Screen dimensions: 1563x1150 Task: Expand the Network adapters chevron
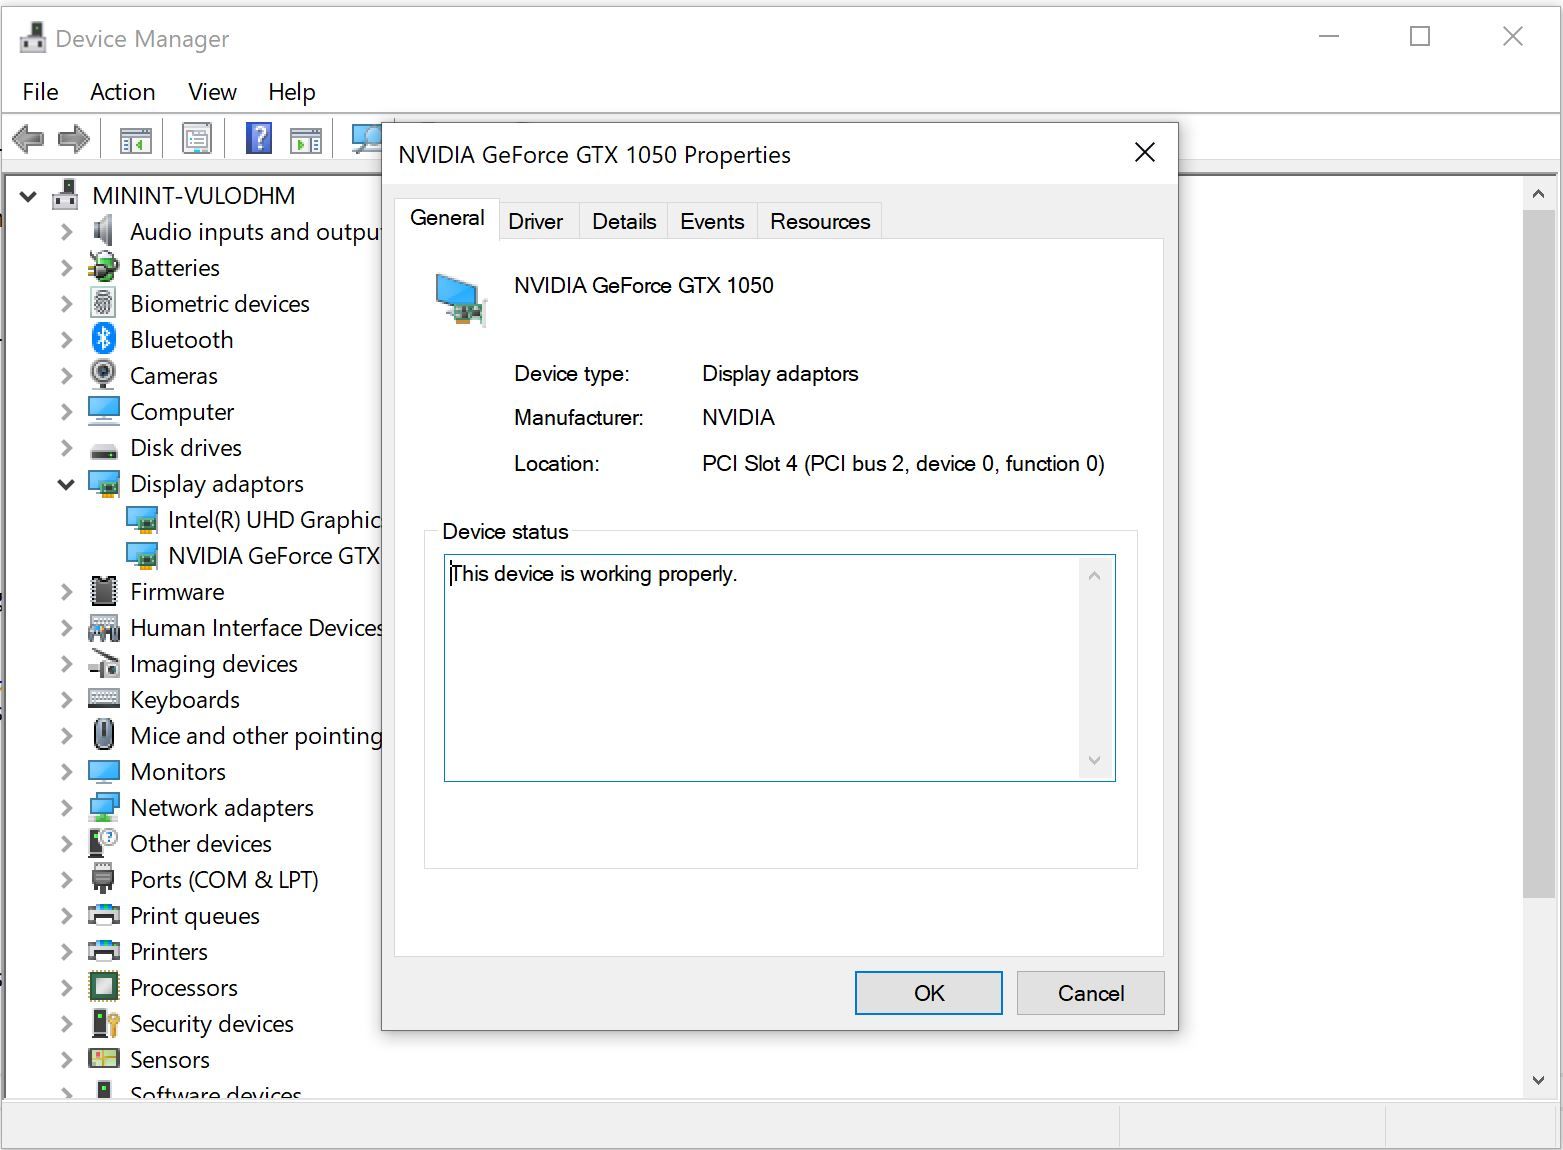66,808
